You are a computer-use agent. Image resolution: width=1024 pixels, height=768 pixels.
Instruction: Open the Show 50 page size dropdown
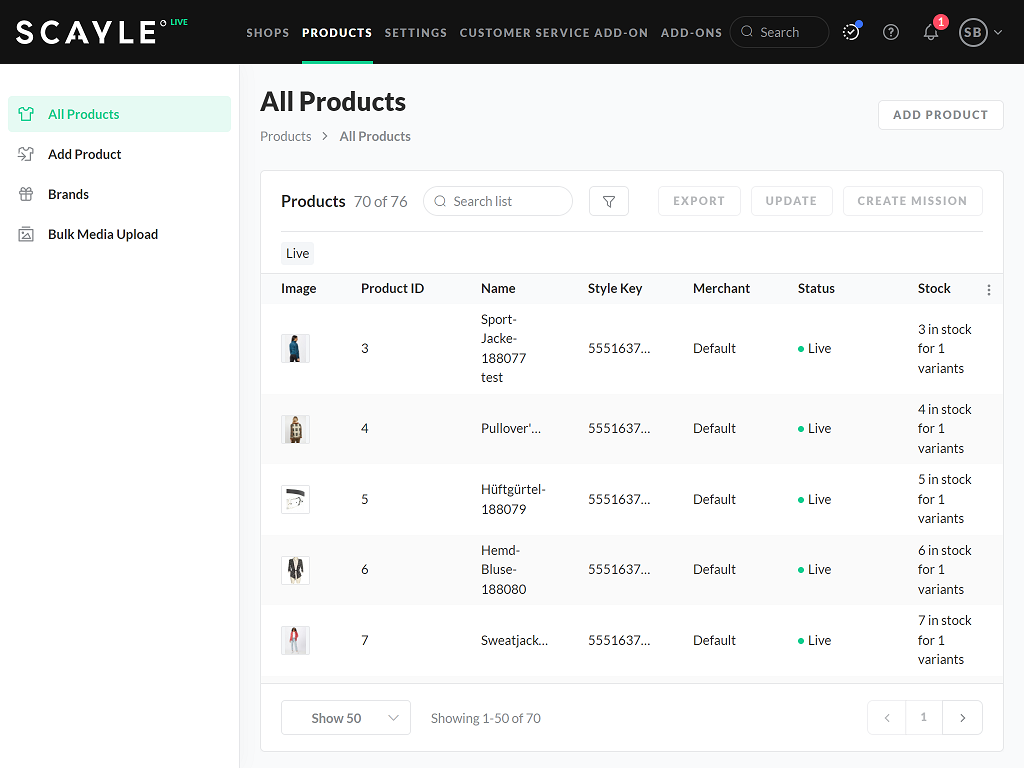pyautogui.click(x=345, y=717)
